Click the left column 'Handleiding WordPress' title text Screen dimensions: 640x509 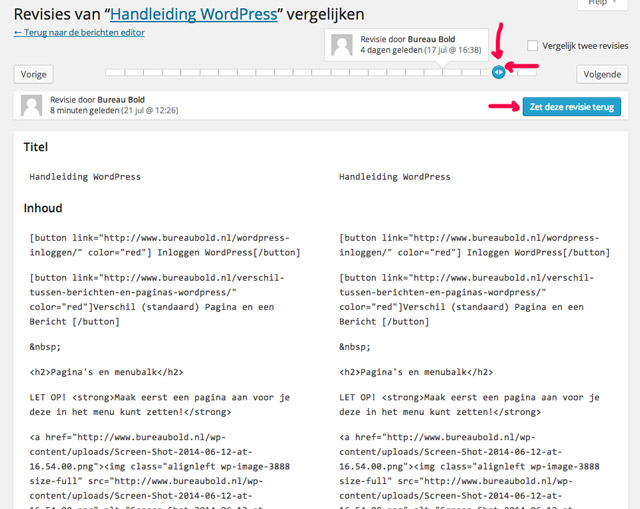click(85, 177)
